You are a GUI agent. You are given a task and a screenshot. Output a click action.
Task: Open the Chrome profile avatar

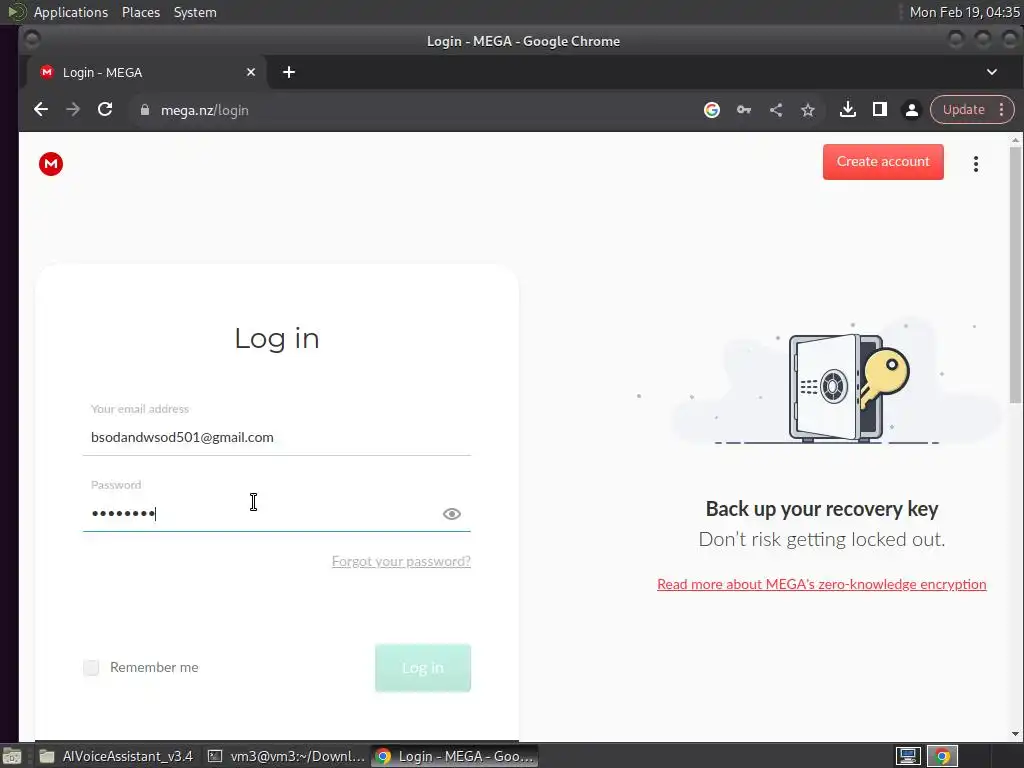pos(912,110)
